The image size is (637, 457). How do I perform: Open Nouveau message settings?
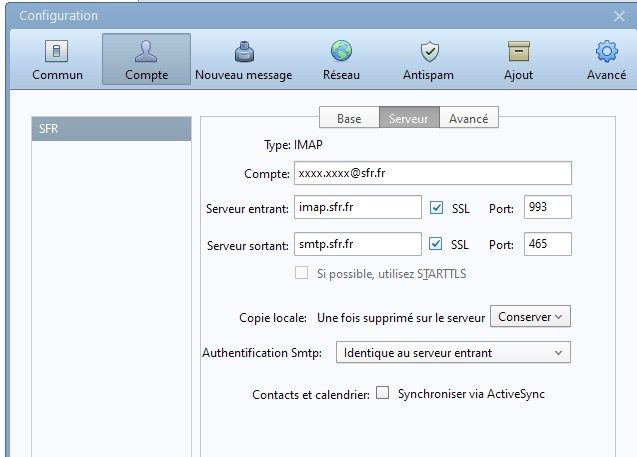pyautogui.click(x=243, y=59)
